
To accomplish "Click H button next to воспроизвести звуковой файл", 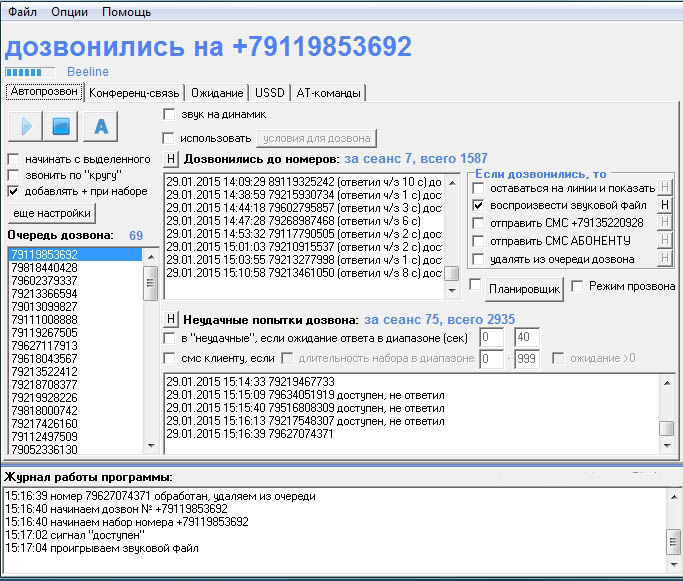I will pos(665,205).
